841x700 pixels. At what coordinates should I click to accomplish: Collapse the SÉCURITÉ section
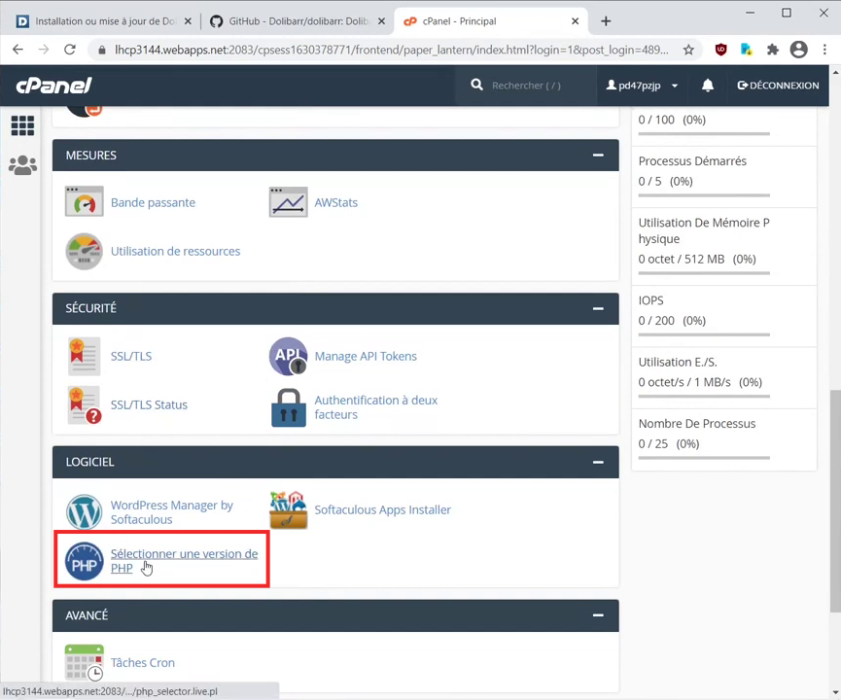pyautogui.click(x=598, y=309)
